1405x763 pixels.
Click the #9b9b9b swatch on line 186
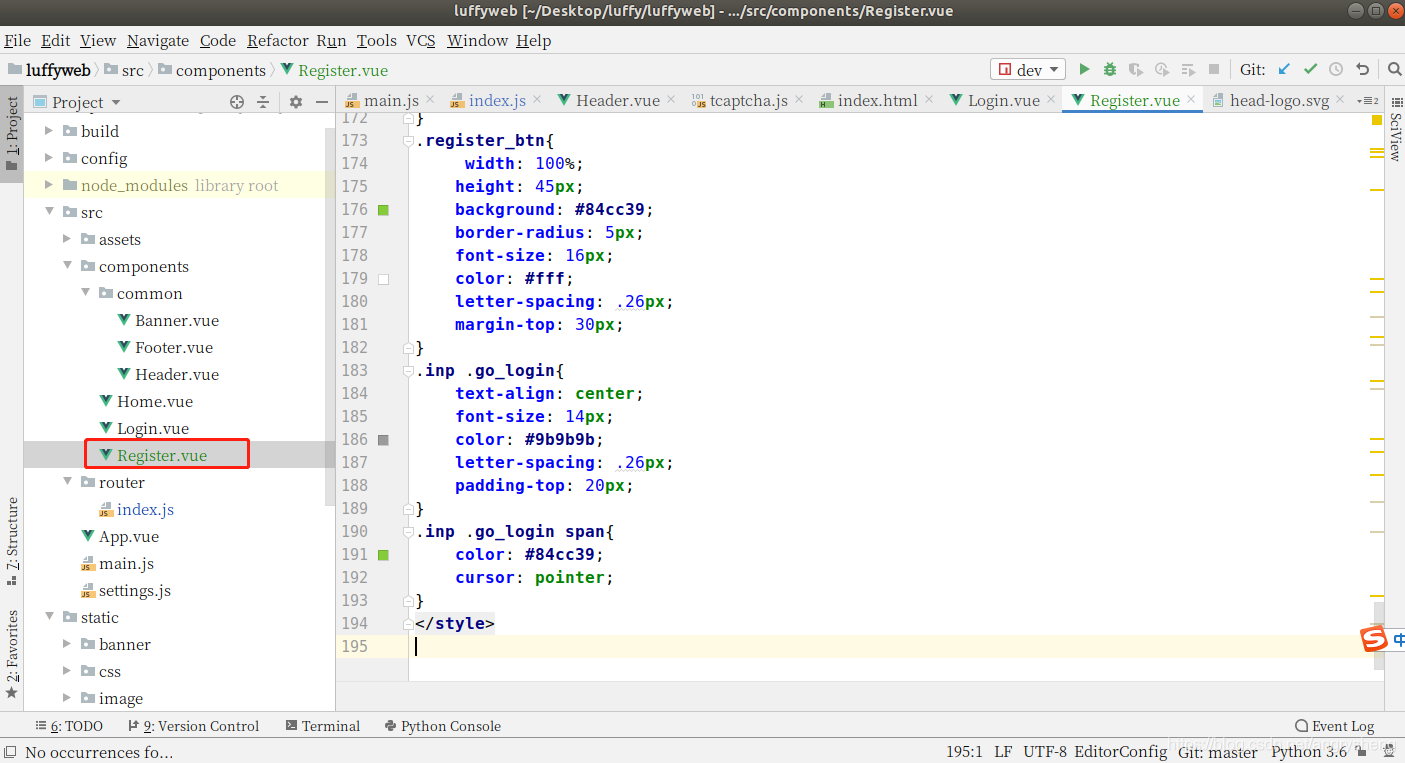pos(383,440)
